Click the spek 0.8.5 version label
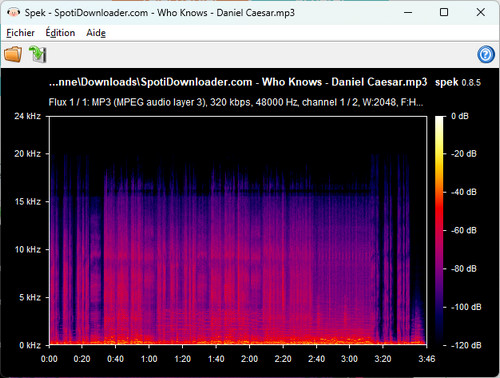Screen dimensions: 500x378 (x=458, y=82)
